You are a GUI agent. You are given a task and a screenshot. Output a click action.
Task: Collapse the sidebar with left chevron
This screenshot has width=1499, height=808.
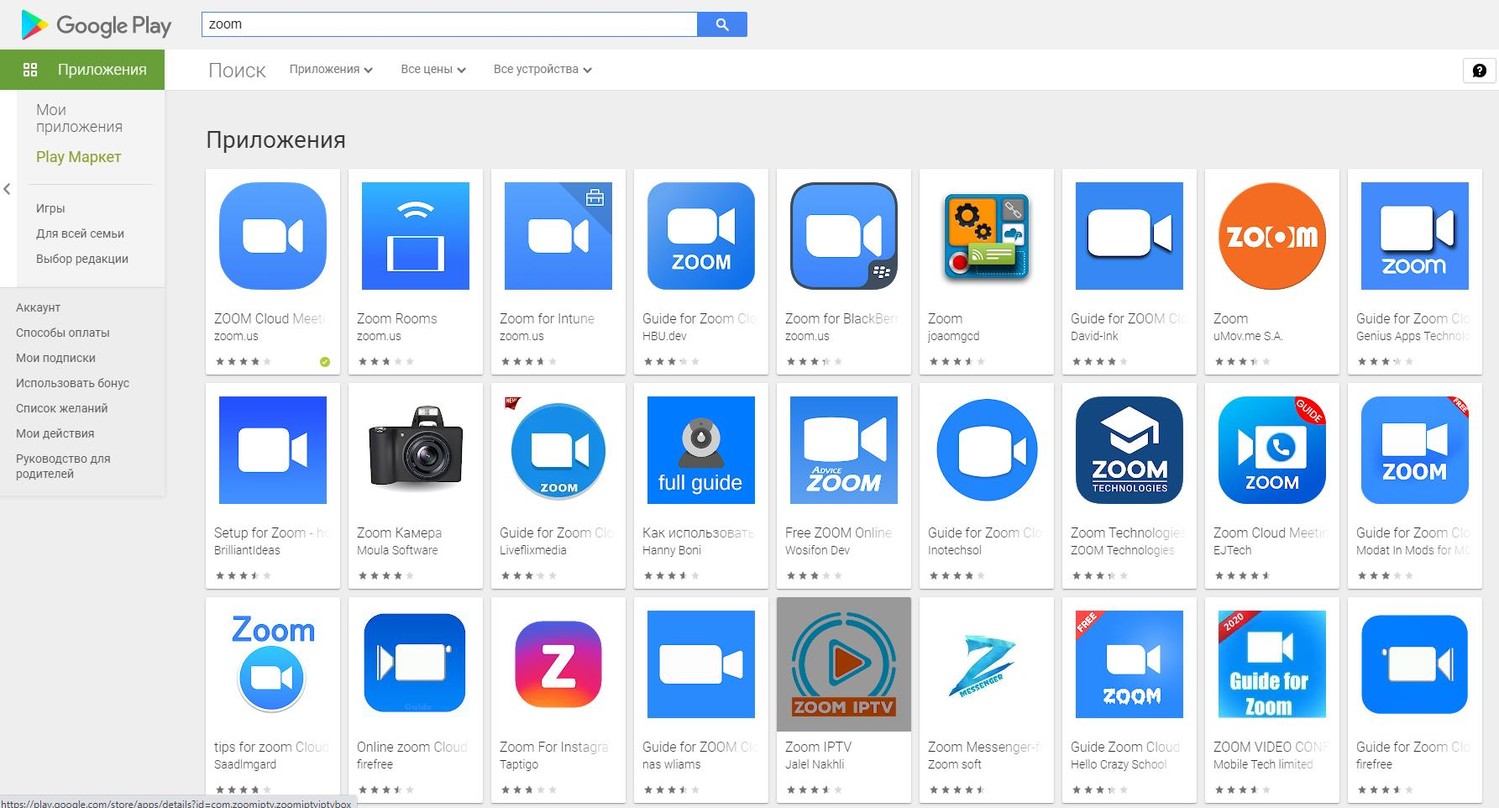point(7,189)
